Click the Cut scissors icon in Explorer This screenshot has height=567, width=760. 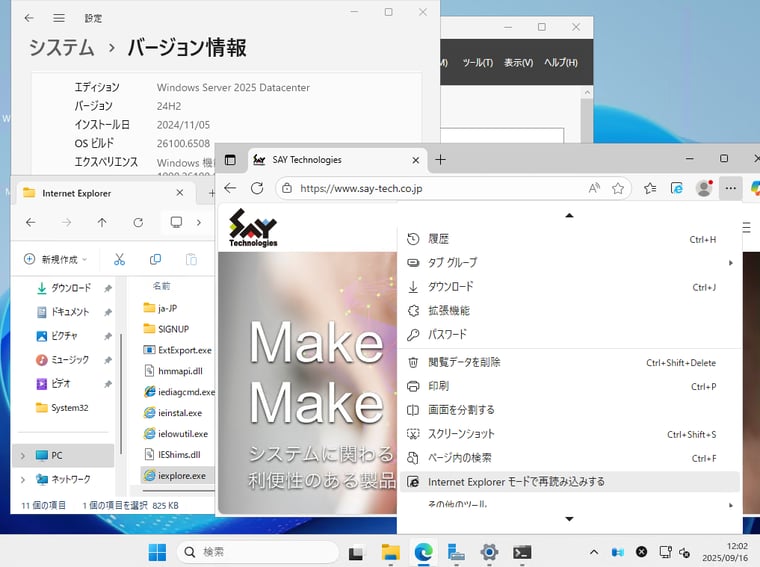point(119,259)
